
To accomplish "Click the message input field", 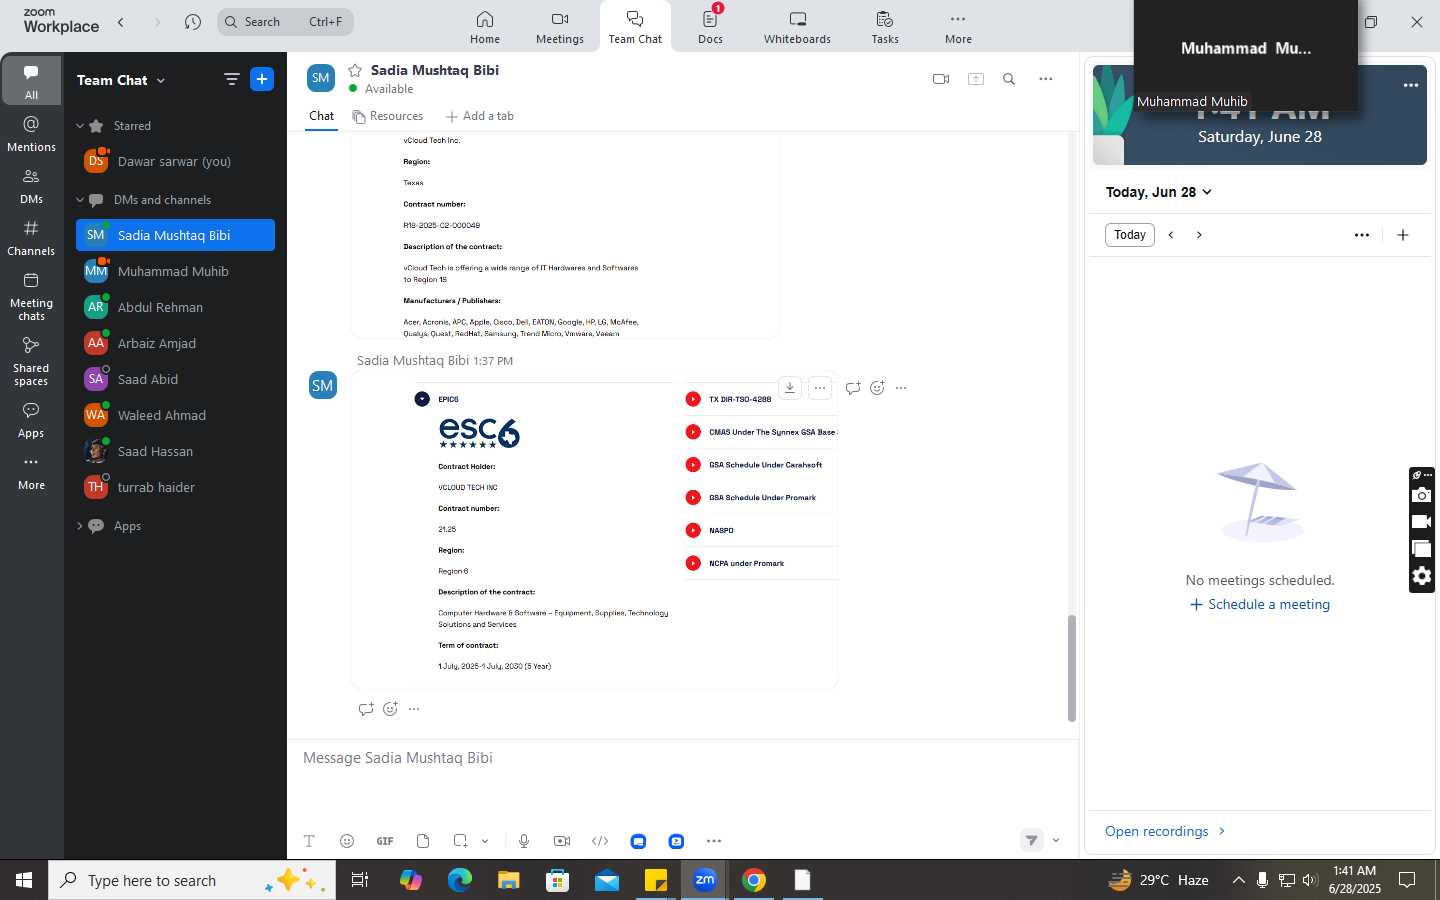I will coord(683,758).
